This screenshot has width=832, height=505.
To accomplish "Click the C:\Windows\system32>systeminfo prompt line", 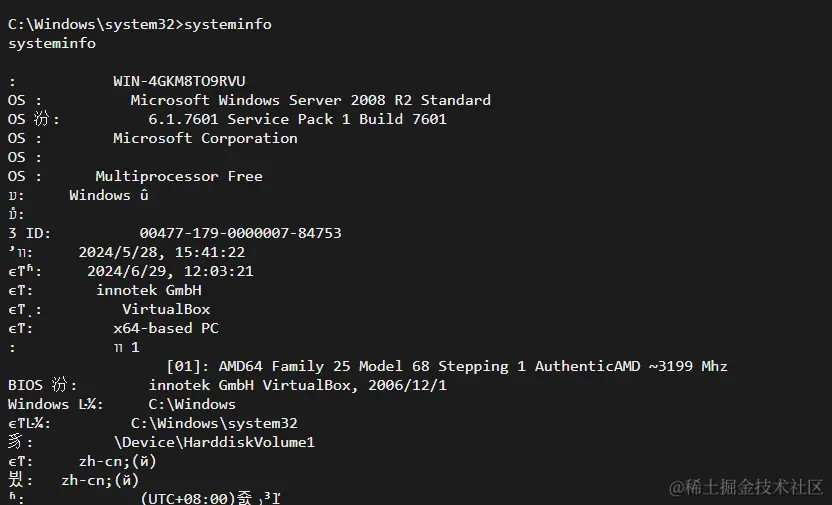I will [139, 24].
